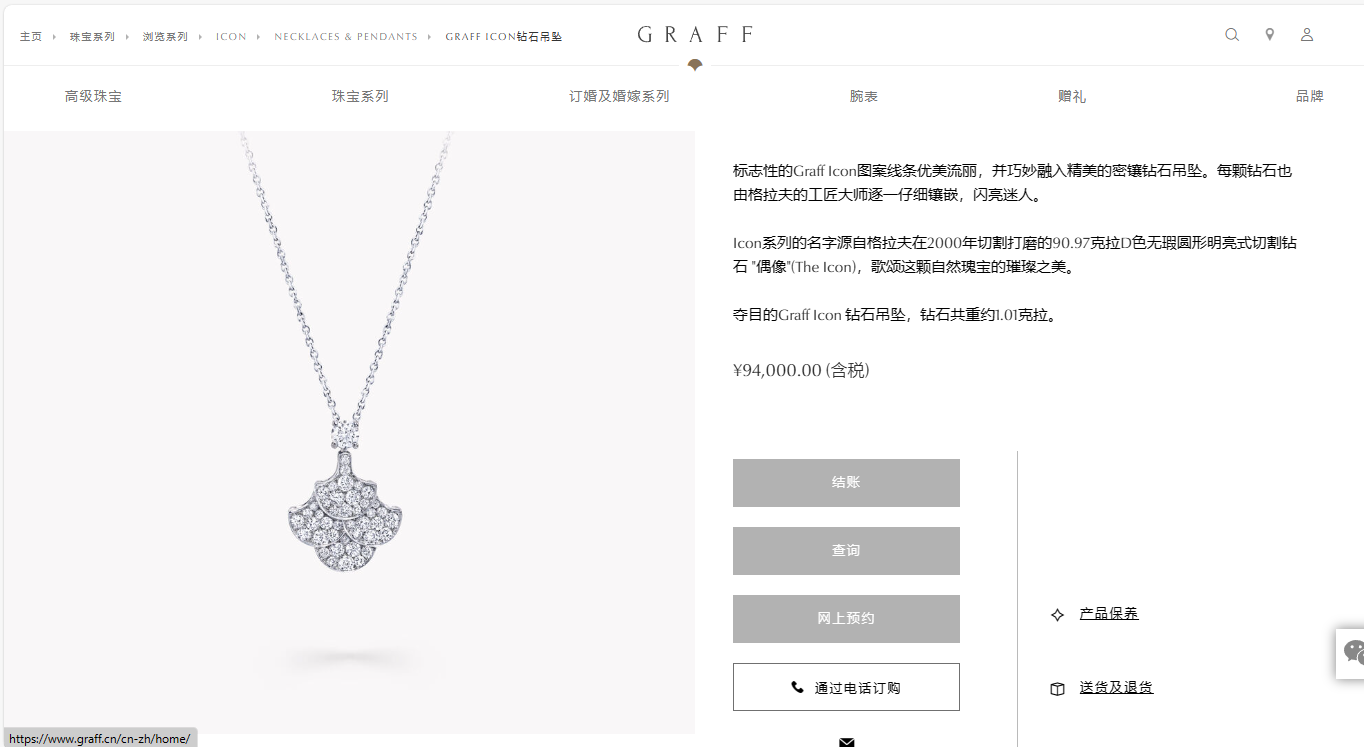Click 通过电话订购 phone order button
The image size is (1364, 747).
click(846, 687)
